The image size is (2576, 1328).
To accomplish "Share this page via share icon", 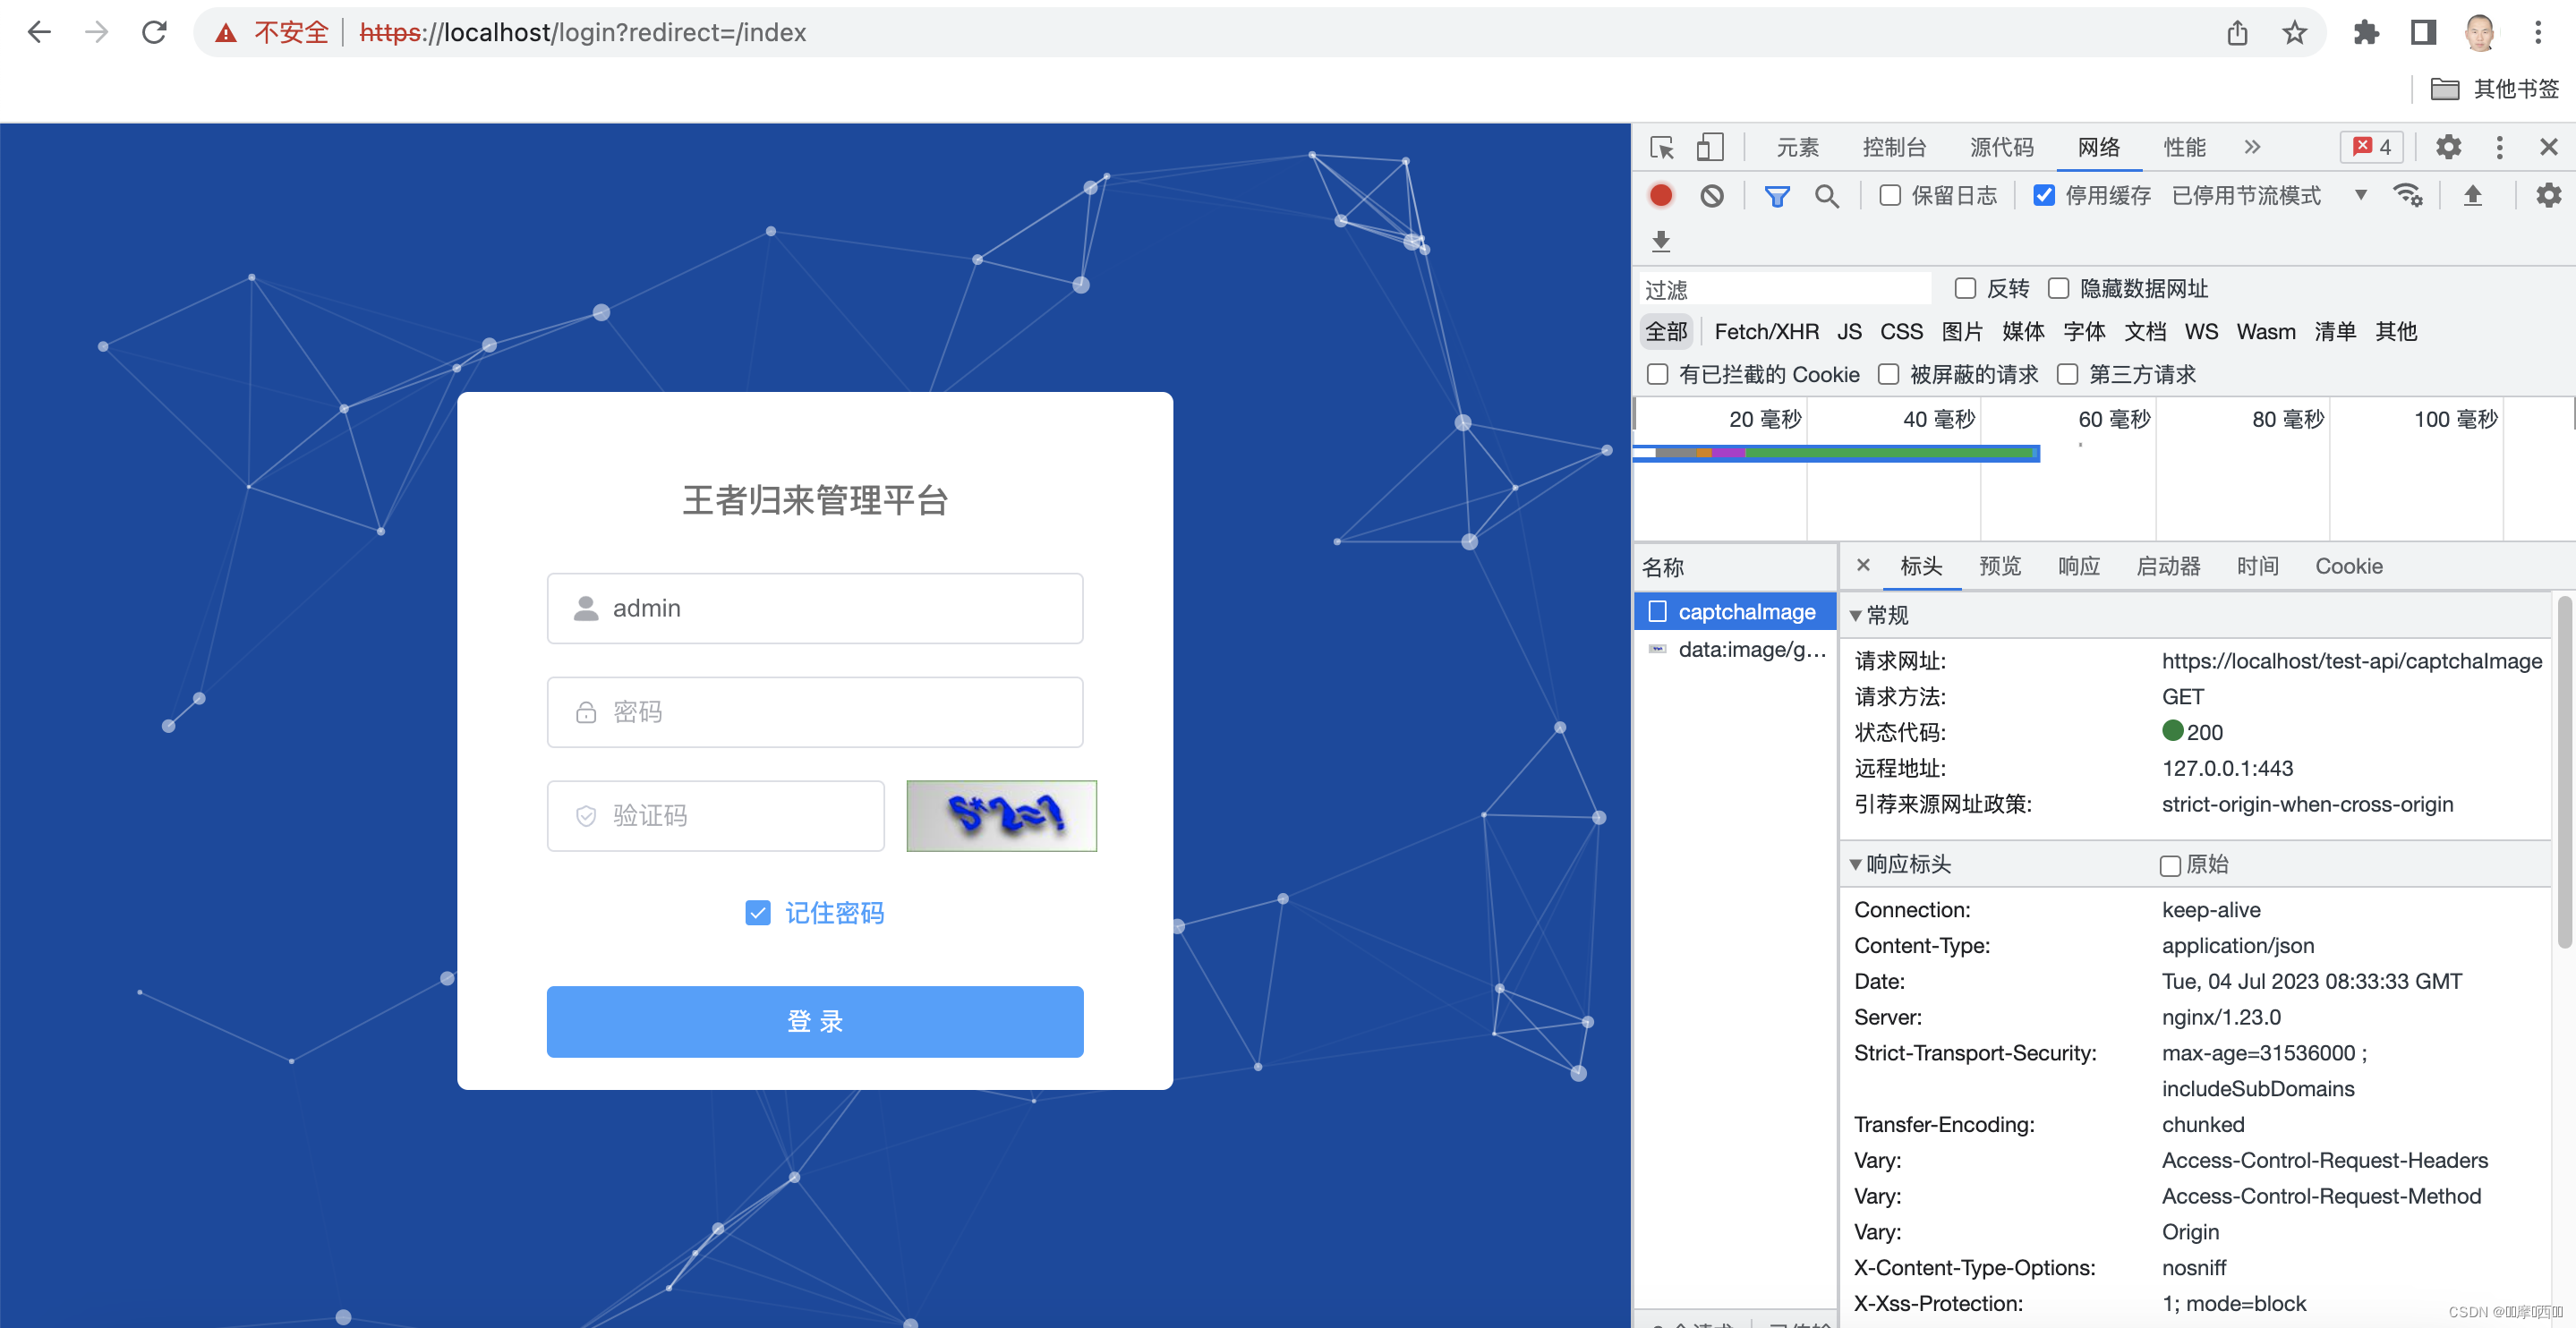I will pos(2237,33).
